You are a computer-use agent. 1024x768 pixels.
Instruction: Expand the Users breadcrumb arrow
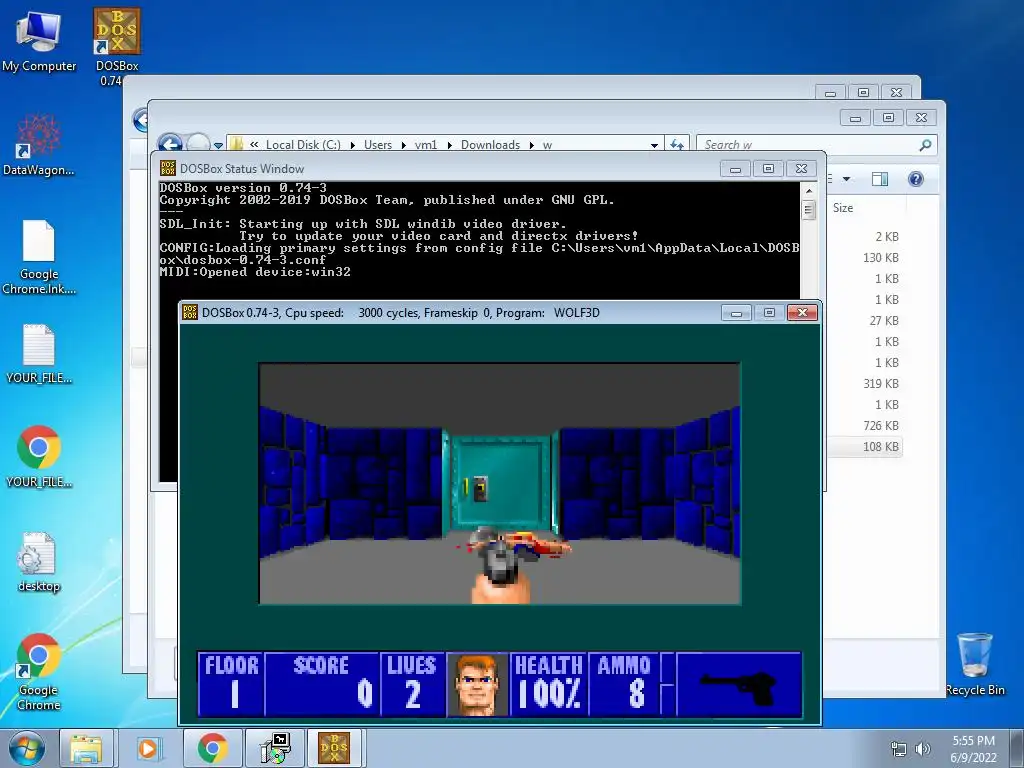point(403,145)
